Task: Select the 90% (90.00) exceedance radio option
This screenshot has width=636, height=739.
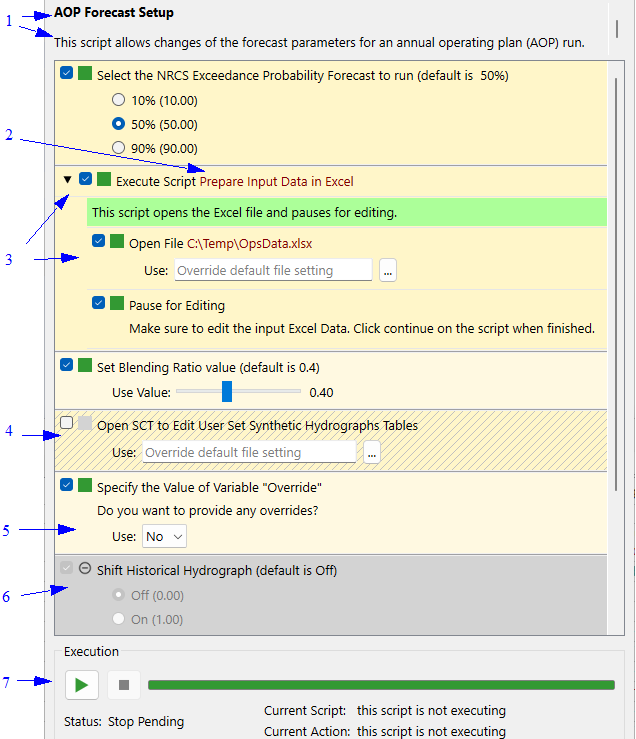Action: tap(119, 148)
